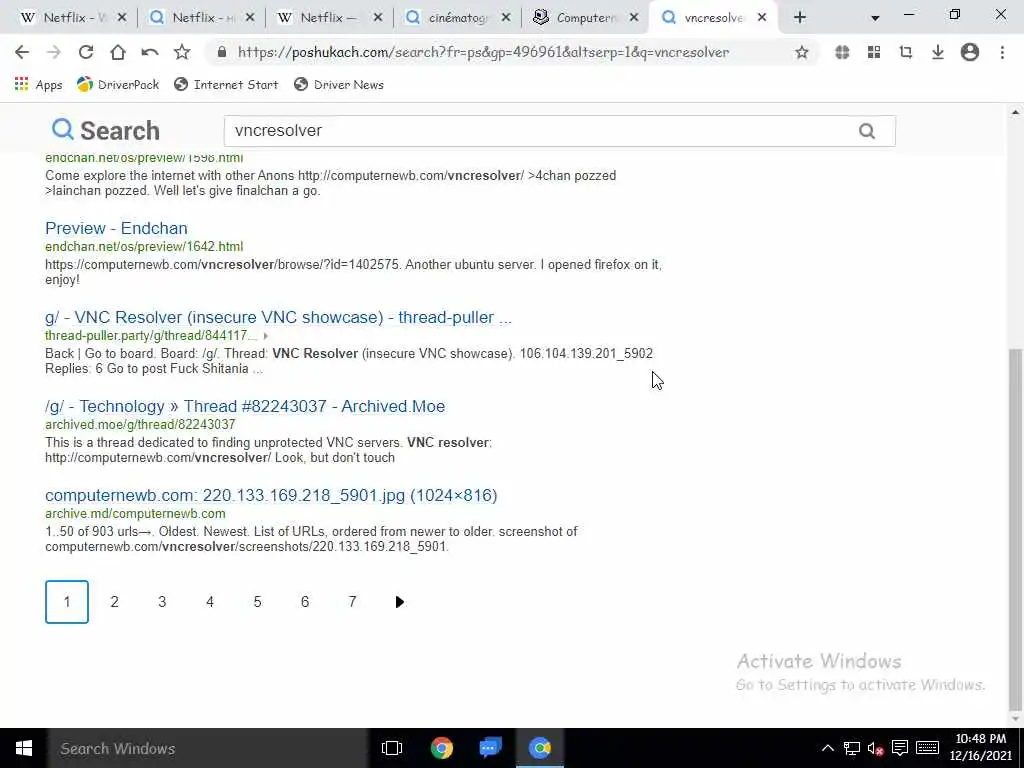Bookmark this page with the address bar star
Viewport: 1024px width, 768px height.
click(x=802, y=52)
